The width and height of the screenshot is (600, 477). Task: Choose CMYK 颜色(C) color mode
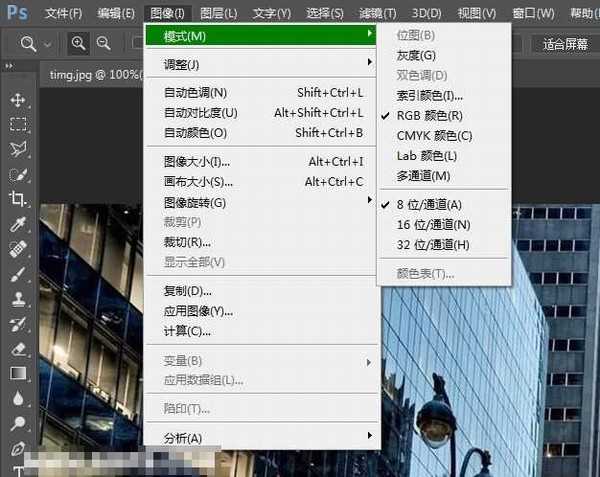pyautogui.click(x=434, y=135)
